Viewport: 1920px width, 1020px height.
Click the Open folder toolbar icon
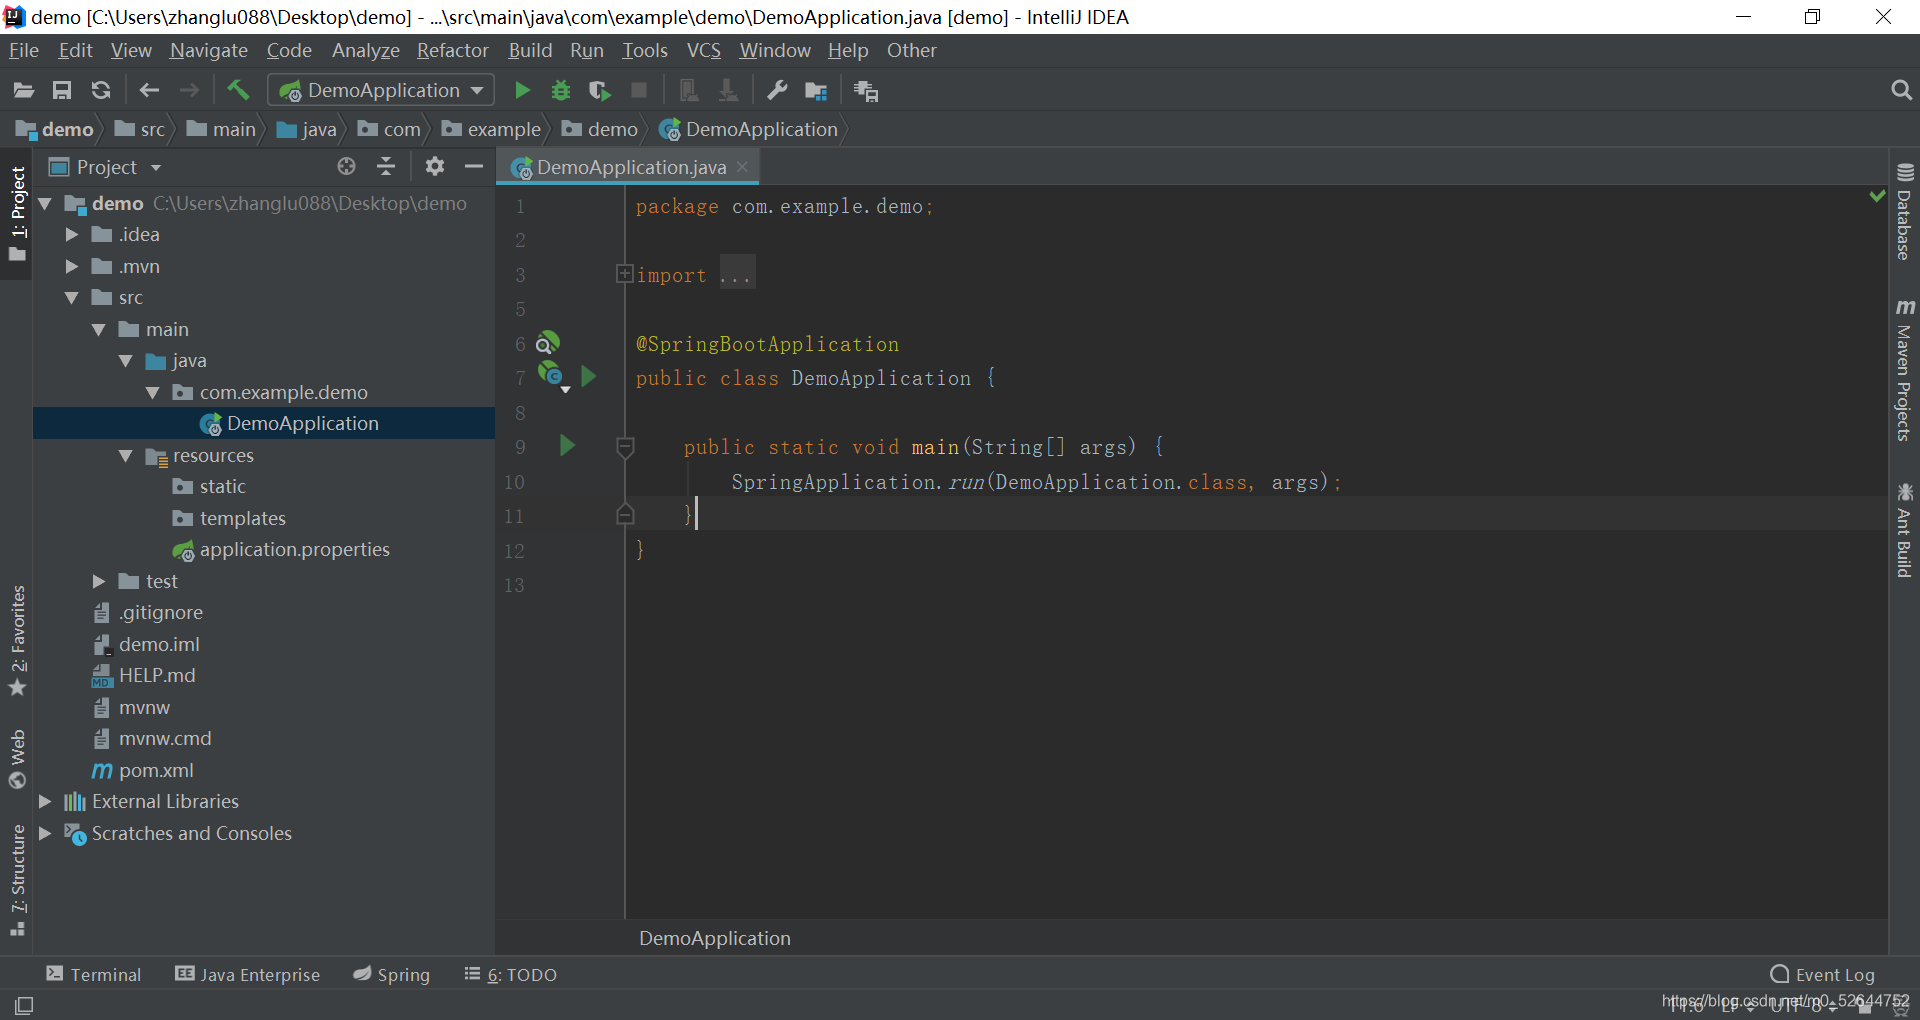click(x=23, y=91)
